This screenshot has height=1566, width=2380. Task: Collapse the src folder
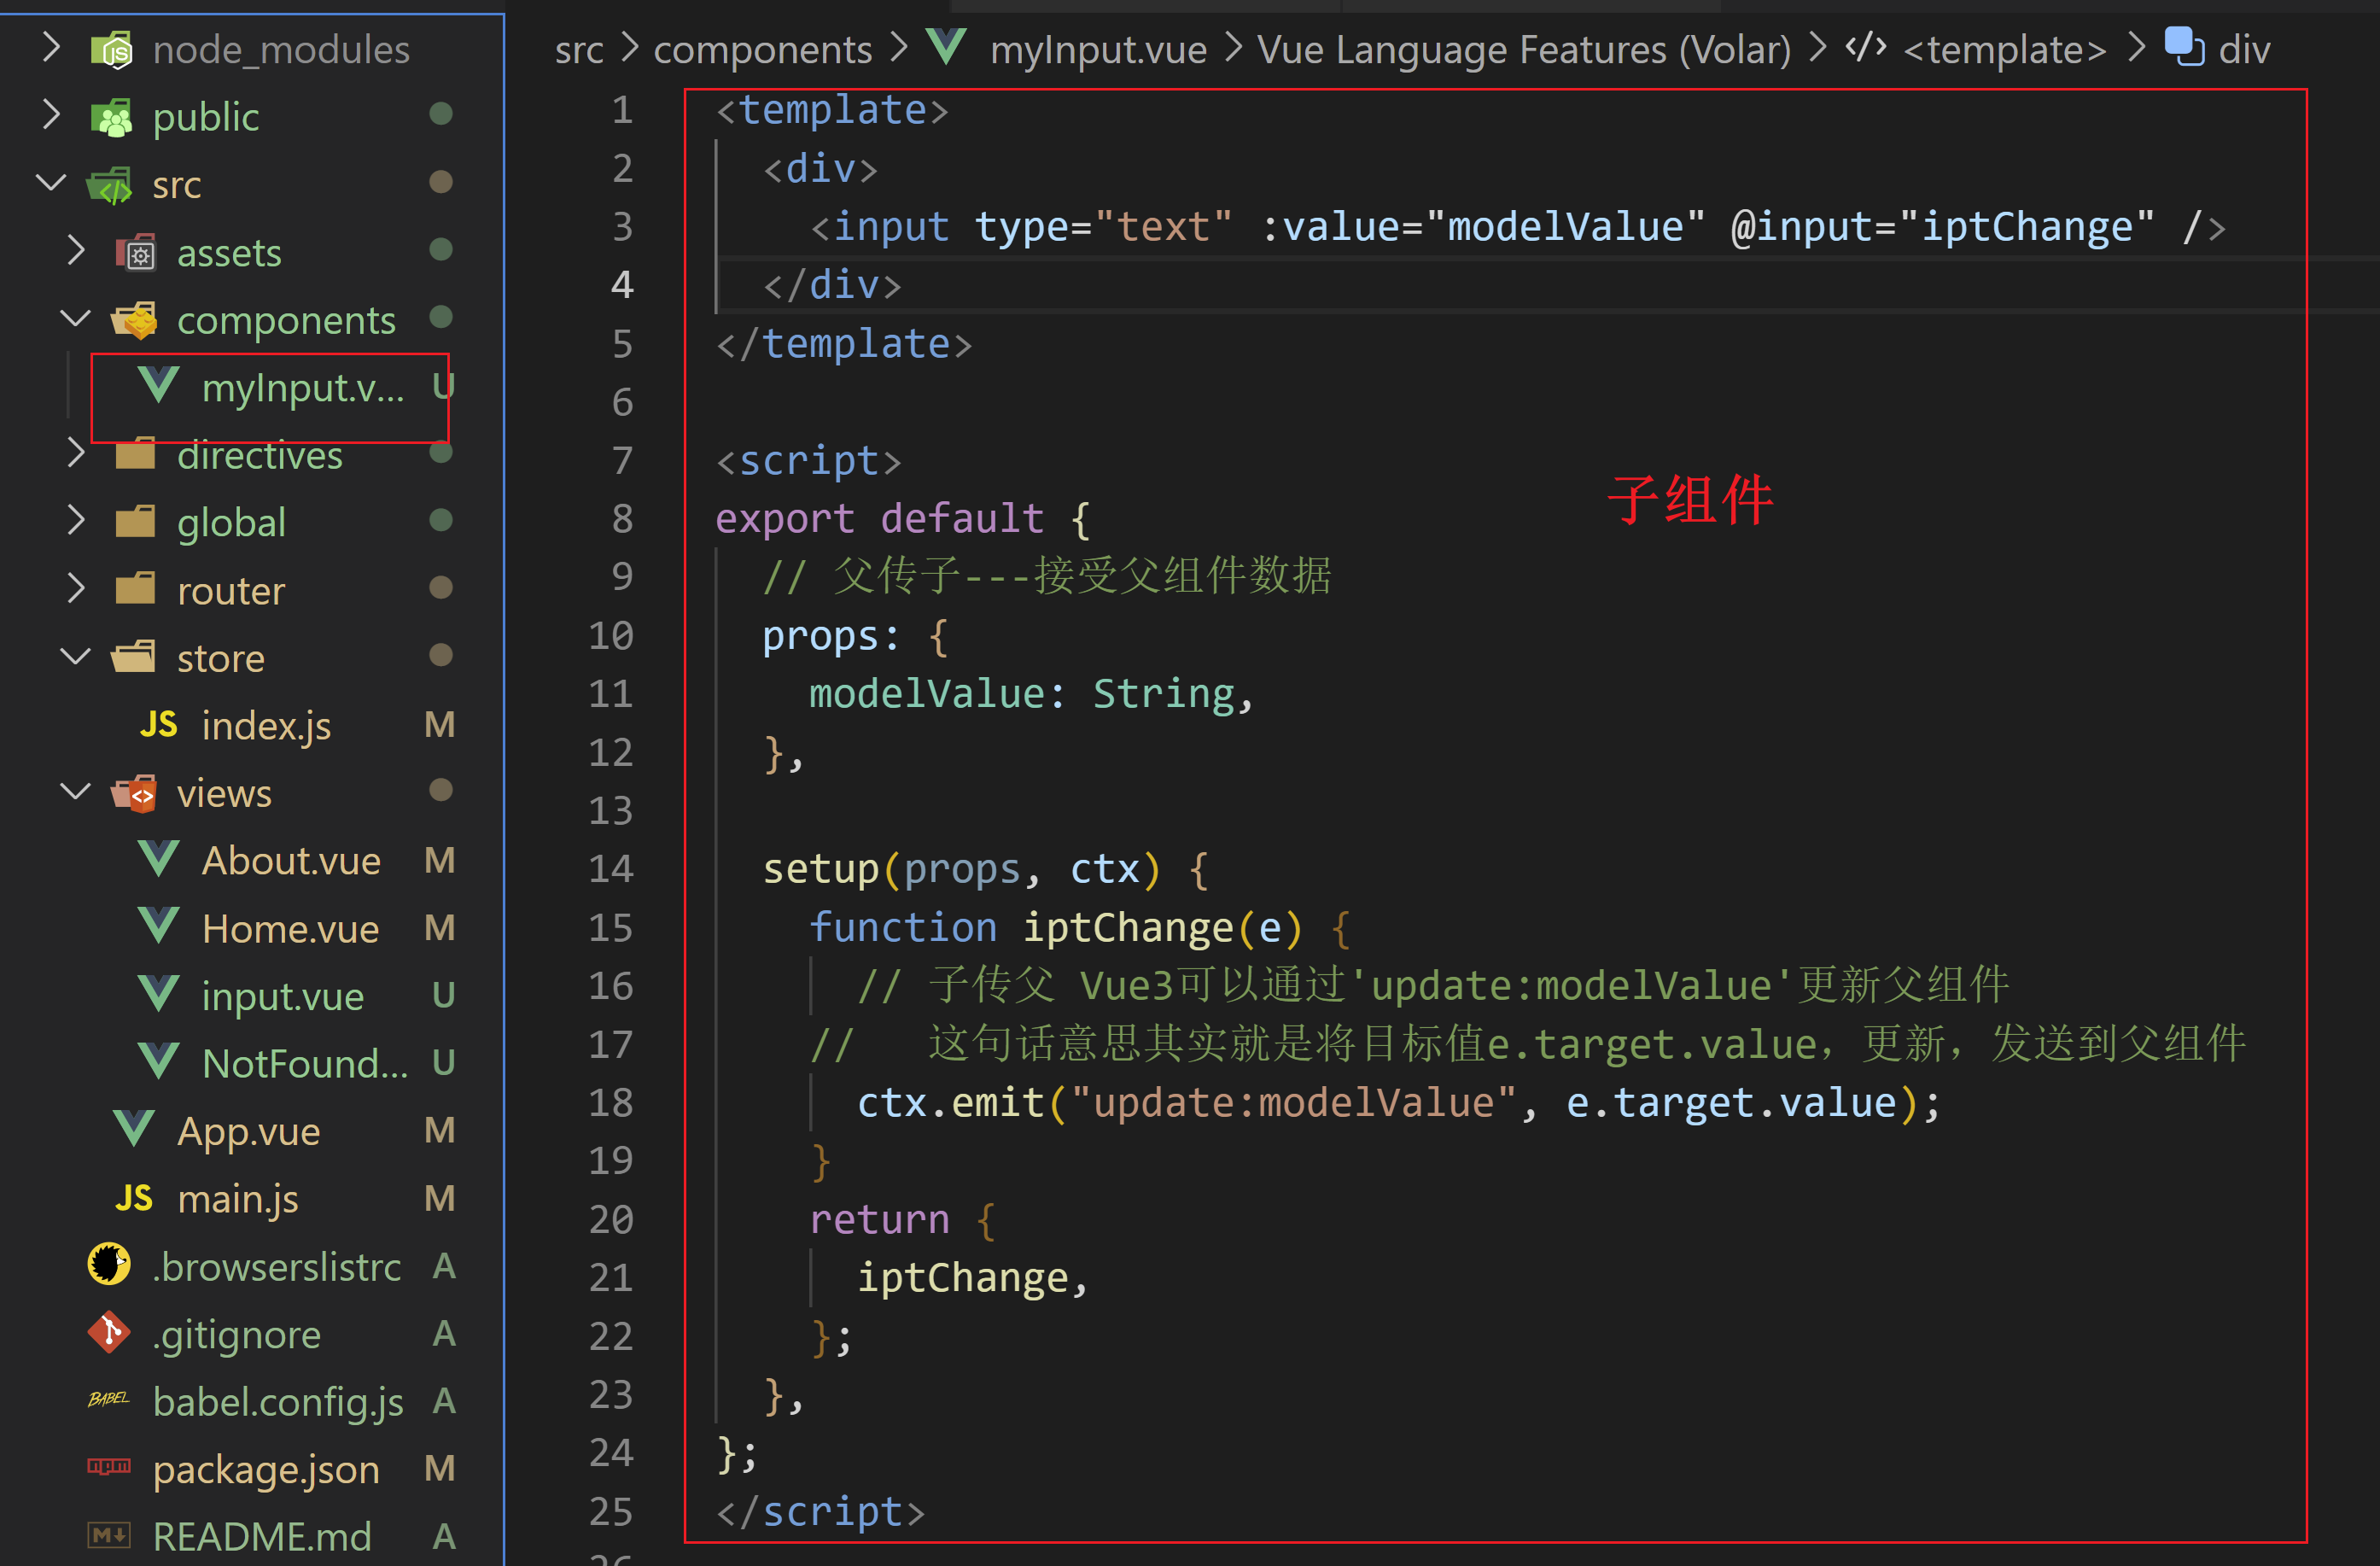[x=51, y=182]
